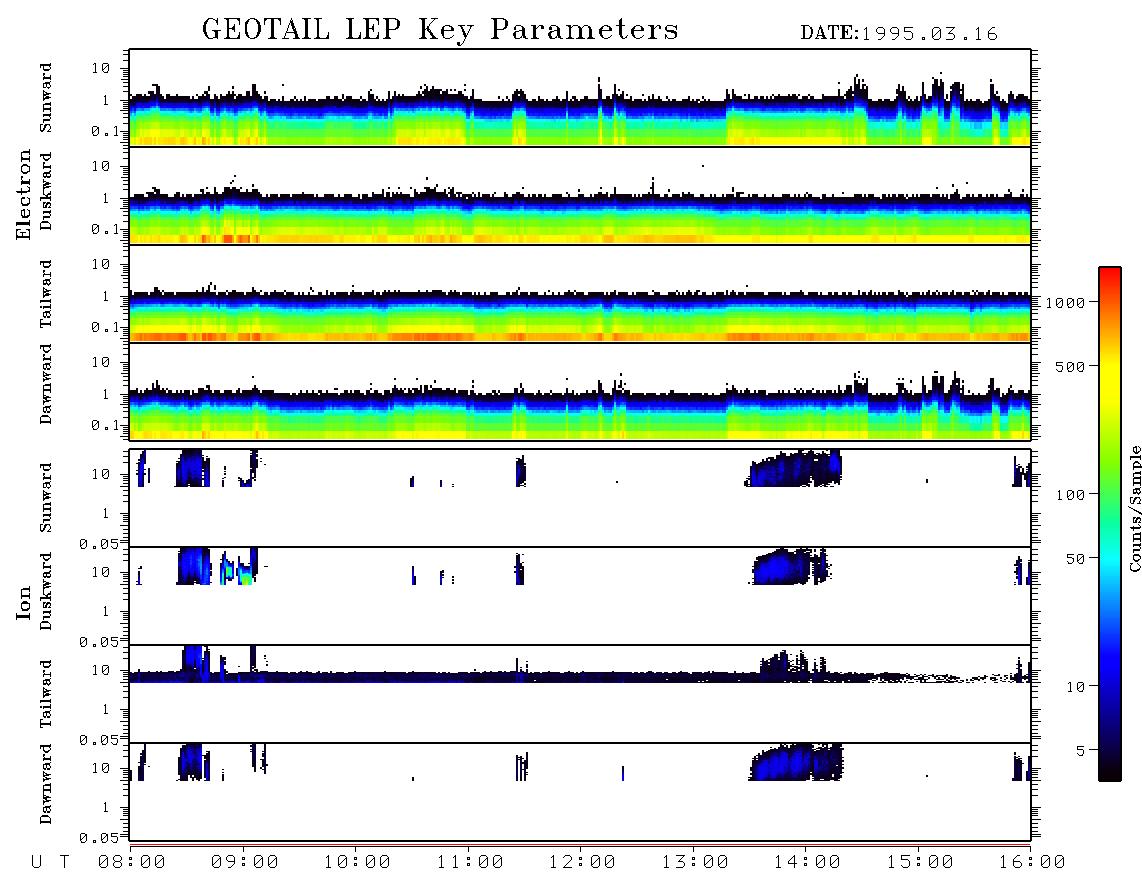
Task: Click the Ion Duskward panel label
Action: click(46, 591)
